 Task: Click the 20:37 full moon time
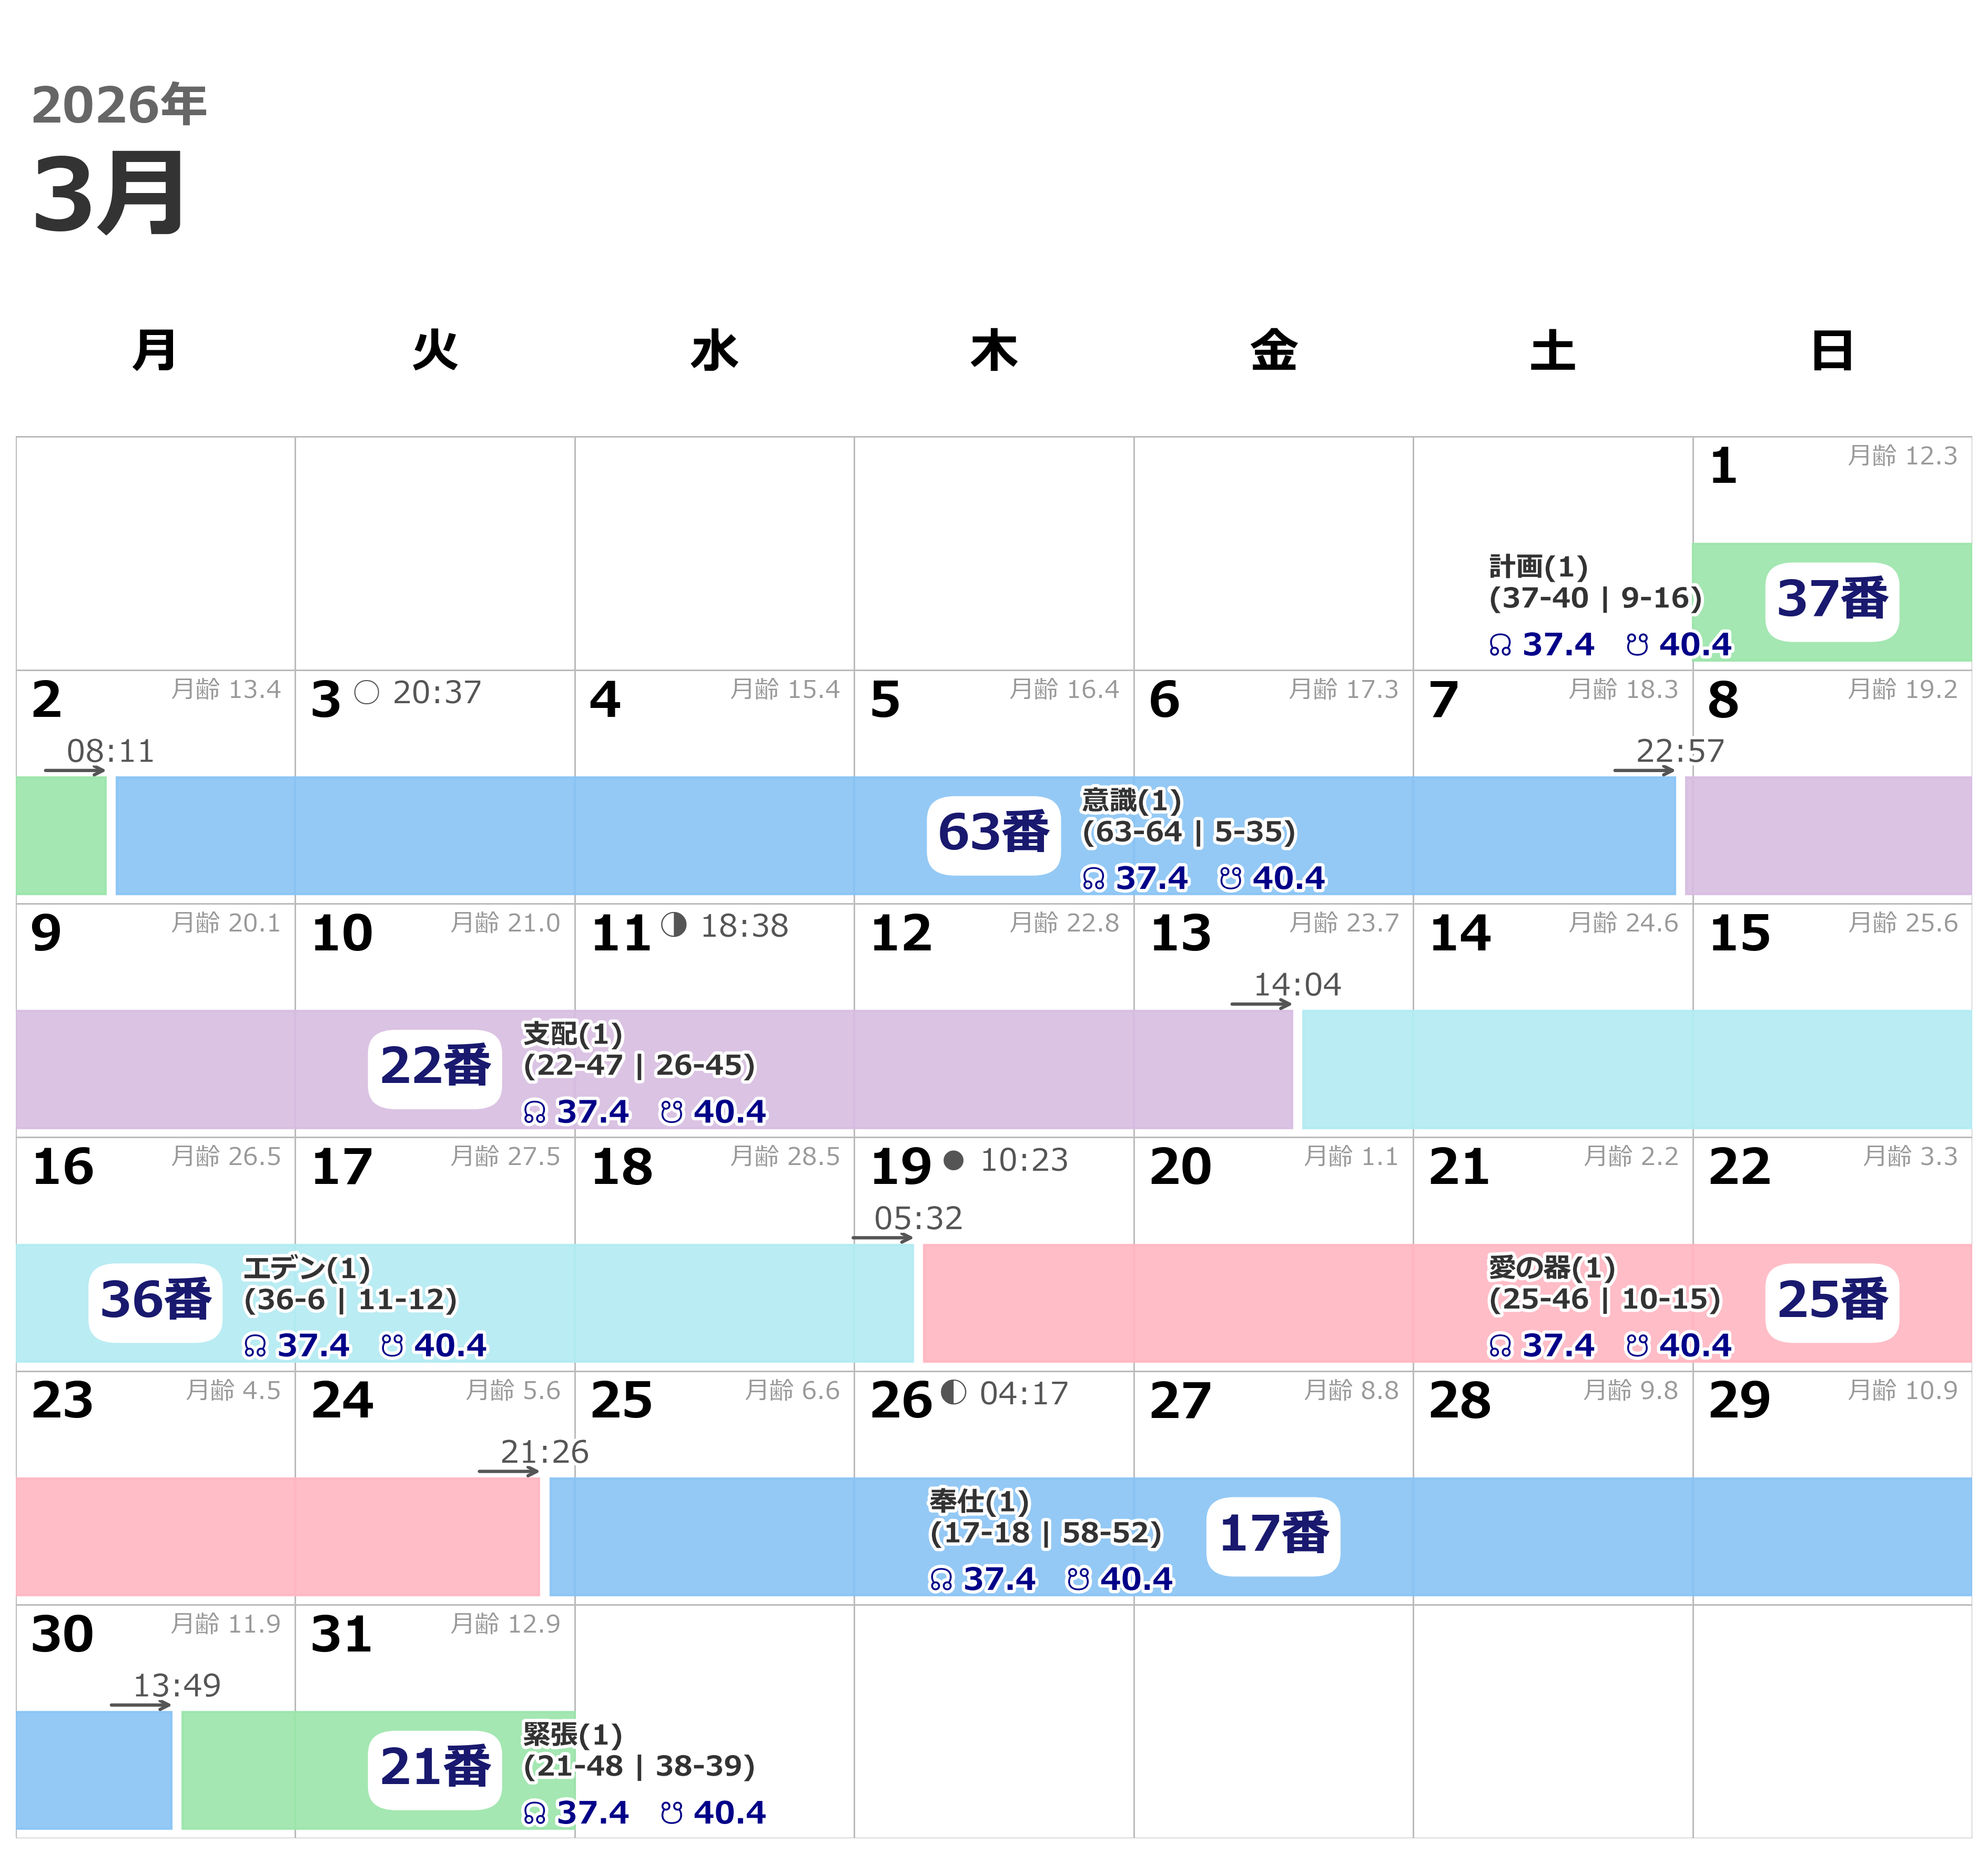[x=437, y=693]
